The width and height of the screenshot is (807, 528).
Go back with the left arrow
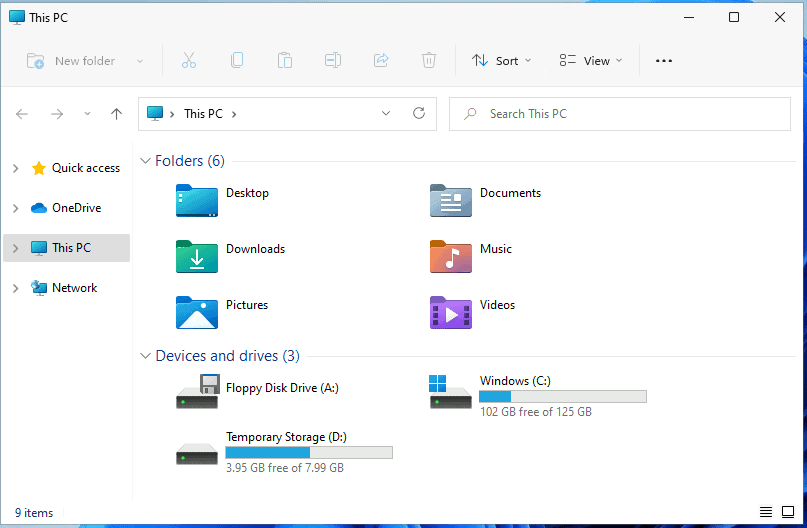[22, 114]
